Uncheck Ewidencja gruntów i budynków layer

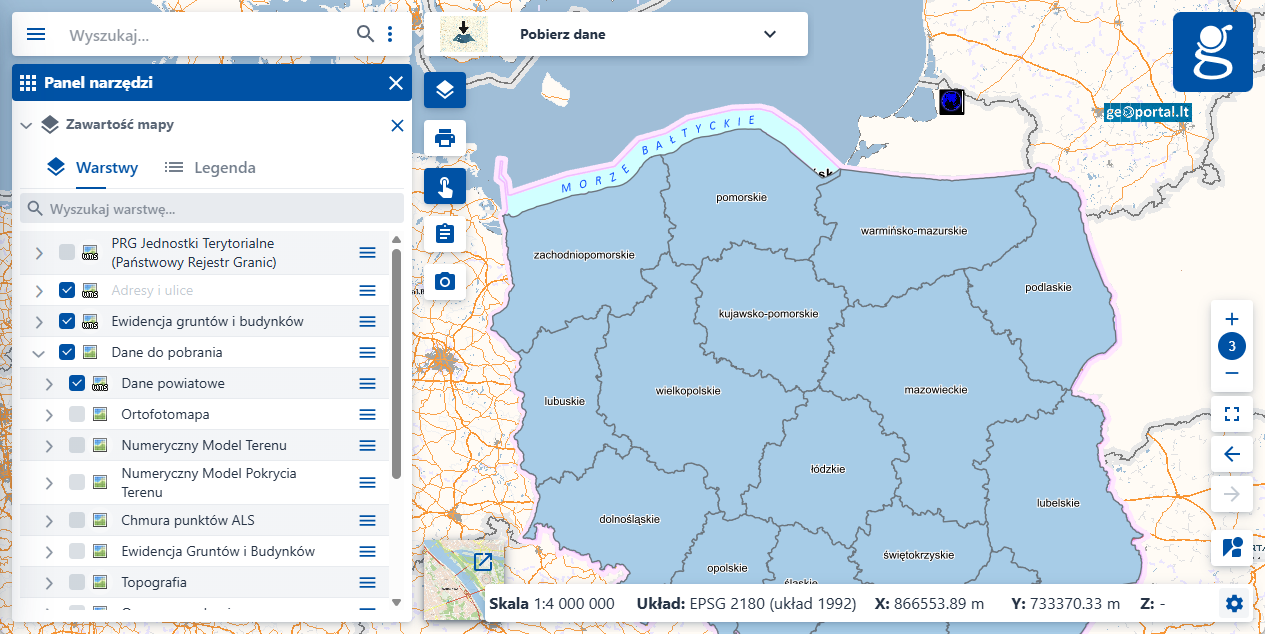tap(67, 321)
